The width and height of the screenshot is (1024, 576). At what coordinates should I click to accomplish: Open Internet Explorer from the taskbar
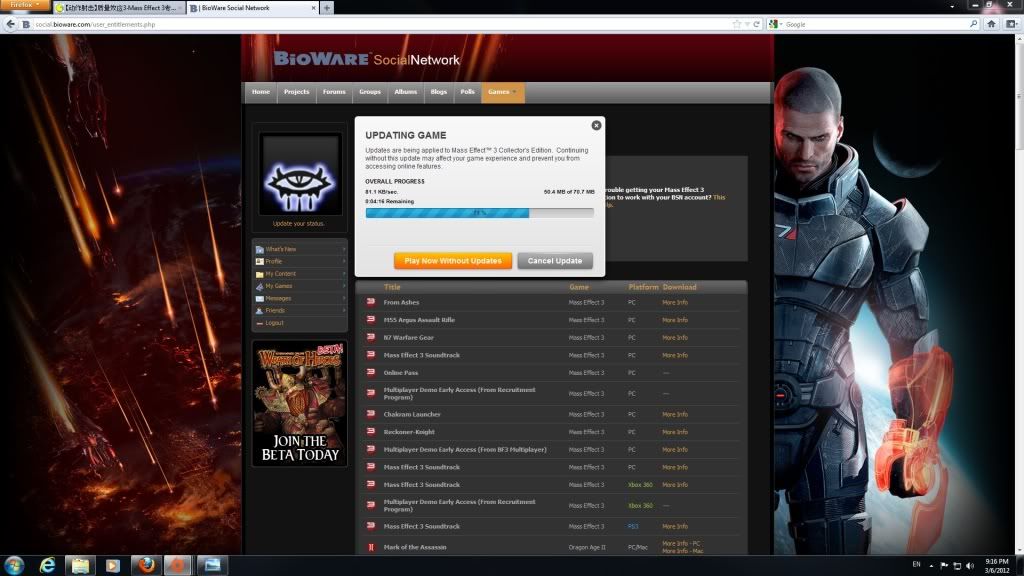coord(46,565)
